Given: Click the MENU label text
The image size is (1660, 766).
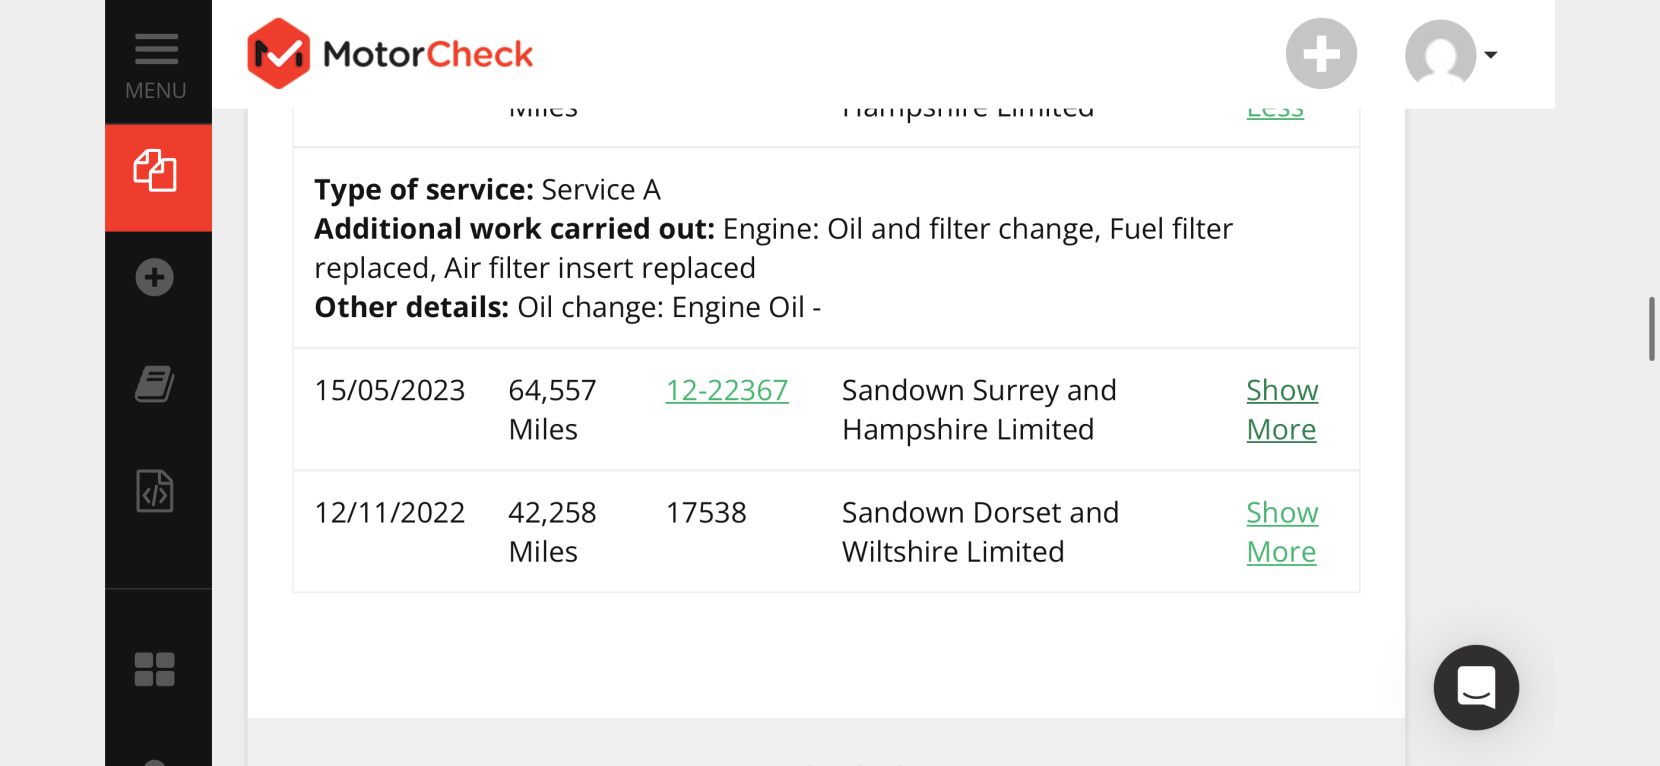Looking at the screenshot, I should 156,91.
